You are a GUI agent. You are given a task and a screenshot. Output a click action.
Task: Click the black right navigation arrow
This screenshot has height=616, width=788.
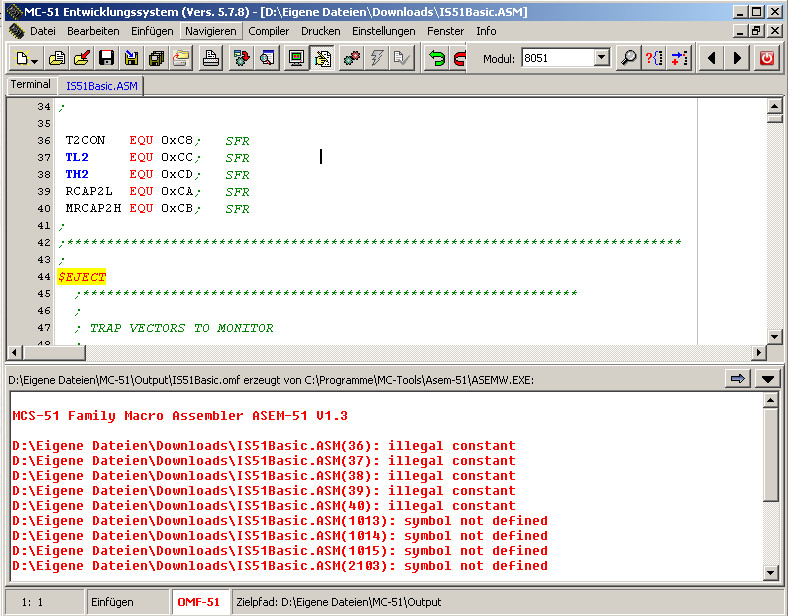pyautogui.click(x=737, y=58)
